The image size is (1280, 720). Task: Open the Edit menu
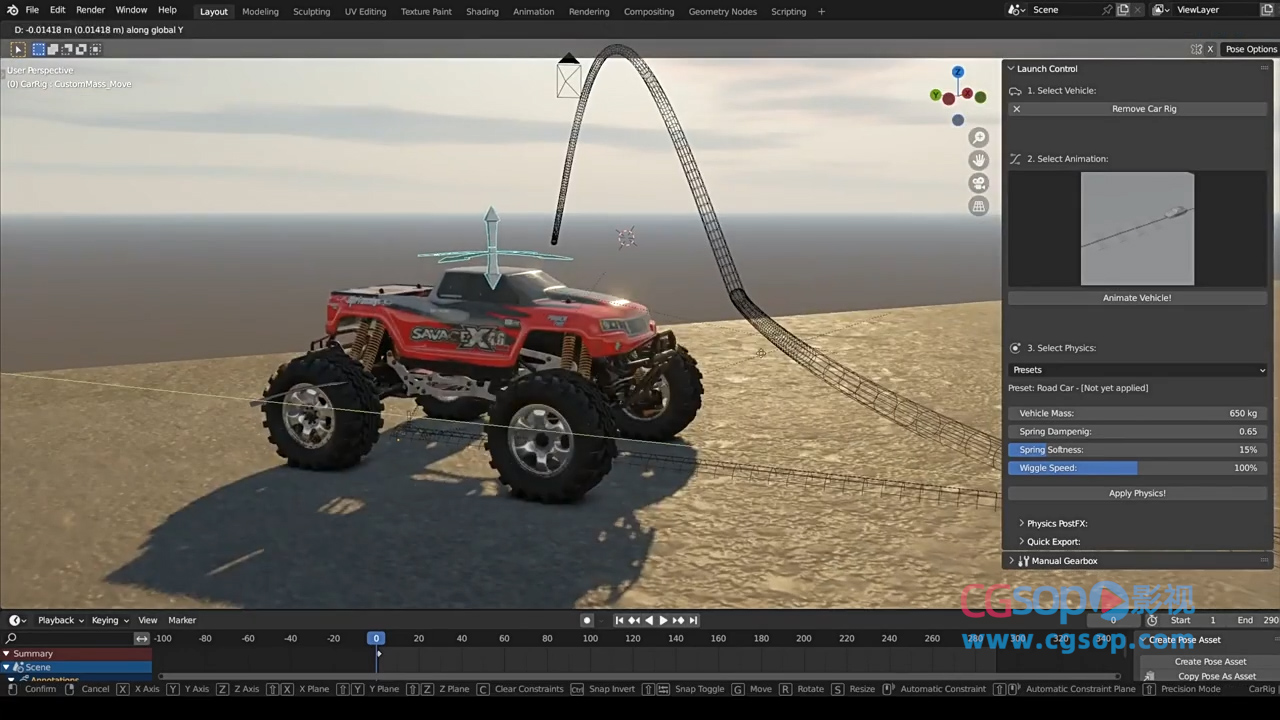click(x=58, y=10)
